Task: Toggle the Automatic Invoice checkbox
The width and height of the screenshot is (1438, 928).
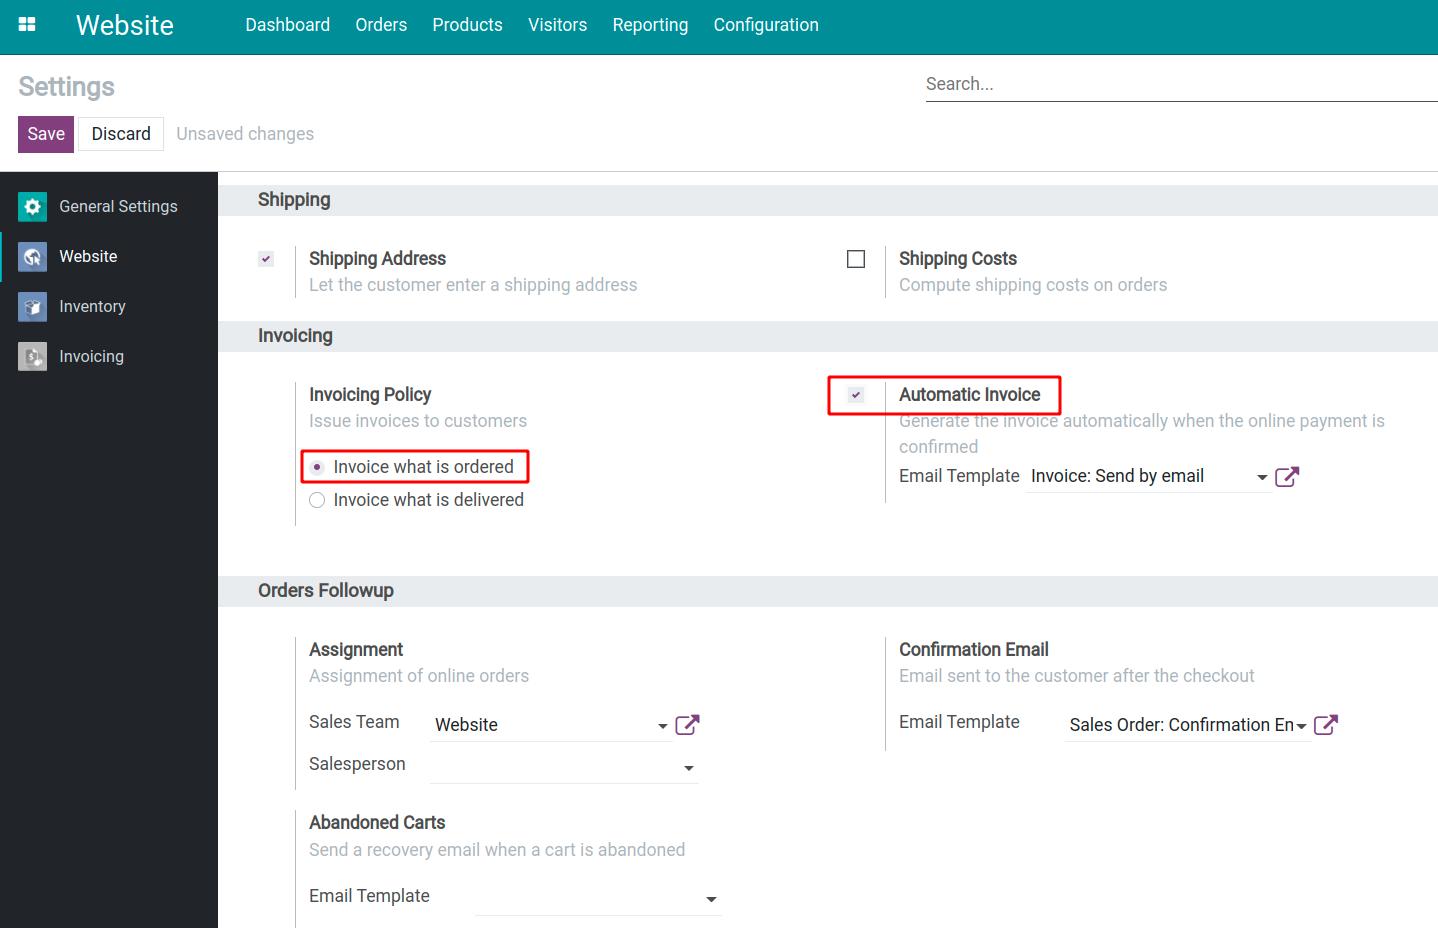Action: pos(856,395)
